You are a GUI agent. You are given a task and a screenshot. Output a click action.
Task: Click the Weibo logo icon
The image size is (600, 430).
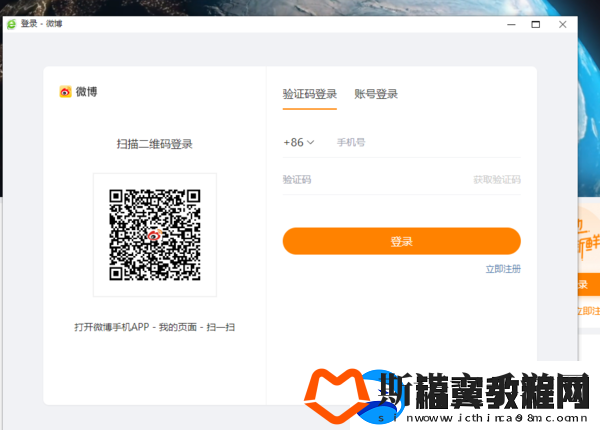click(x=65, y=92)
